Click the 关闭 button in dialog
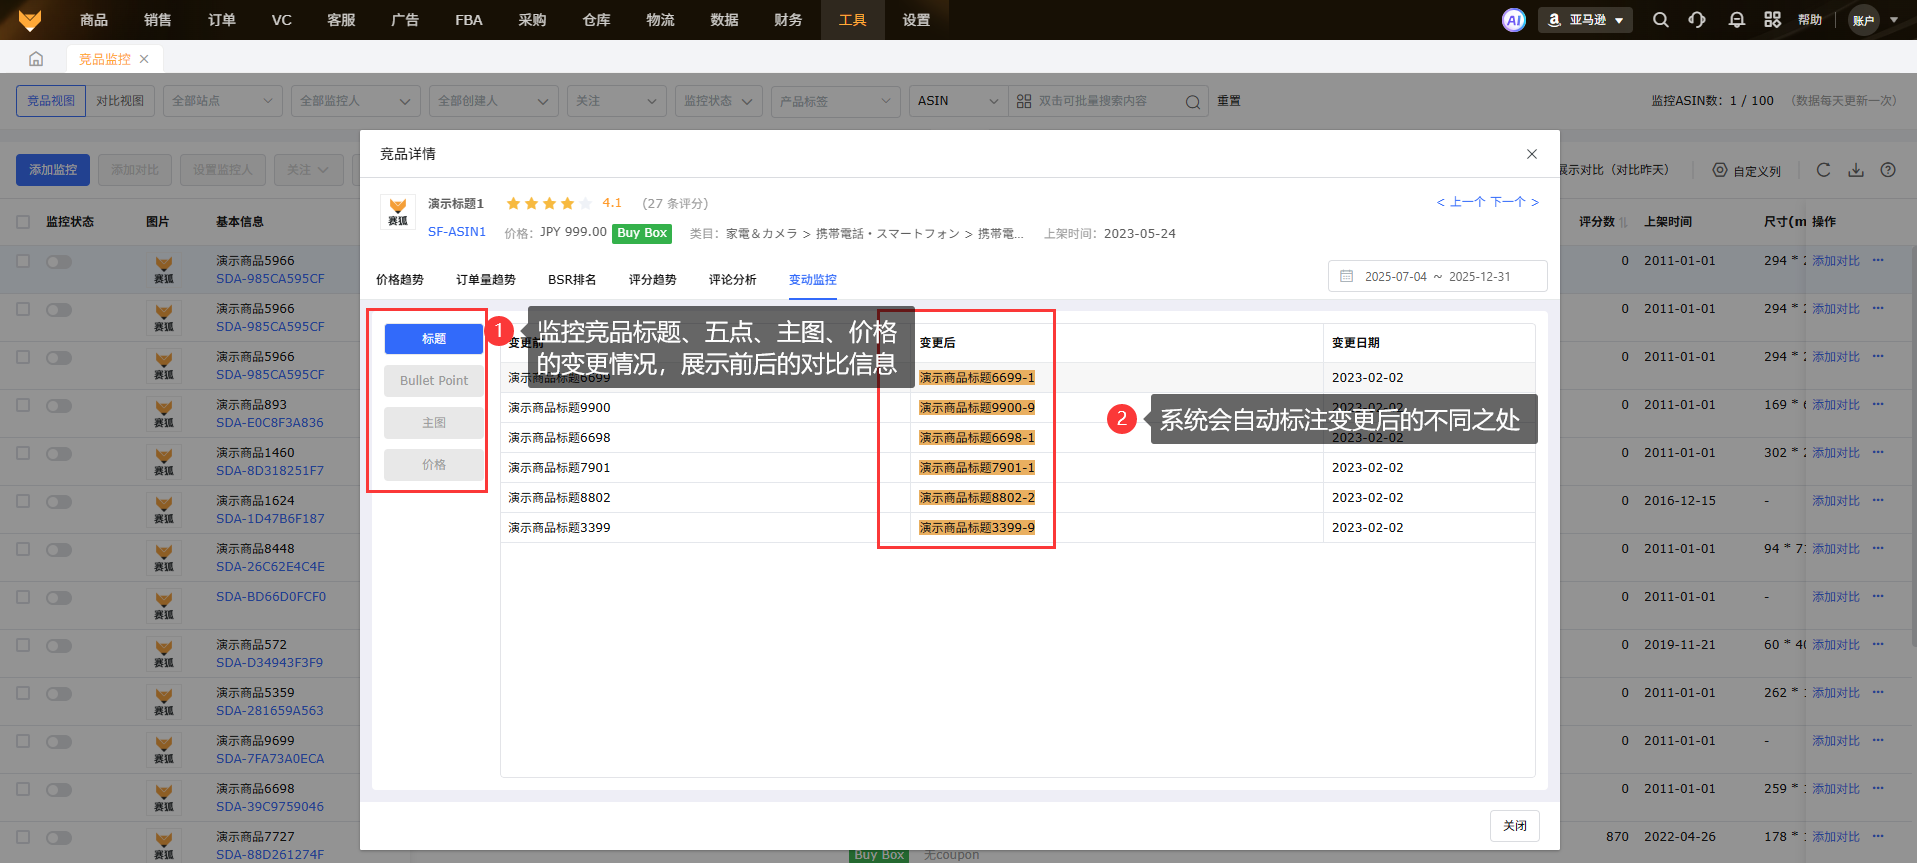The height and width of the screenshot is (863, 1917). [x=1514, y=826]
